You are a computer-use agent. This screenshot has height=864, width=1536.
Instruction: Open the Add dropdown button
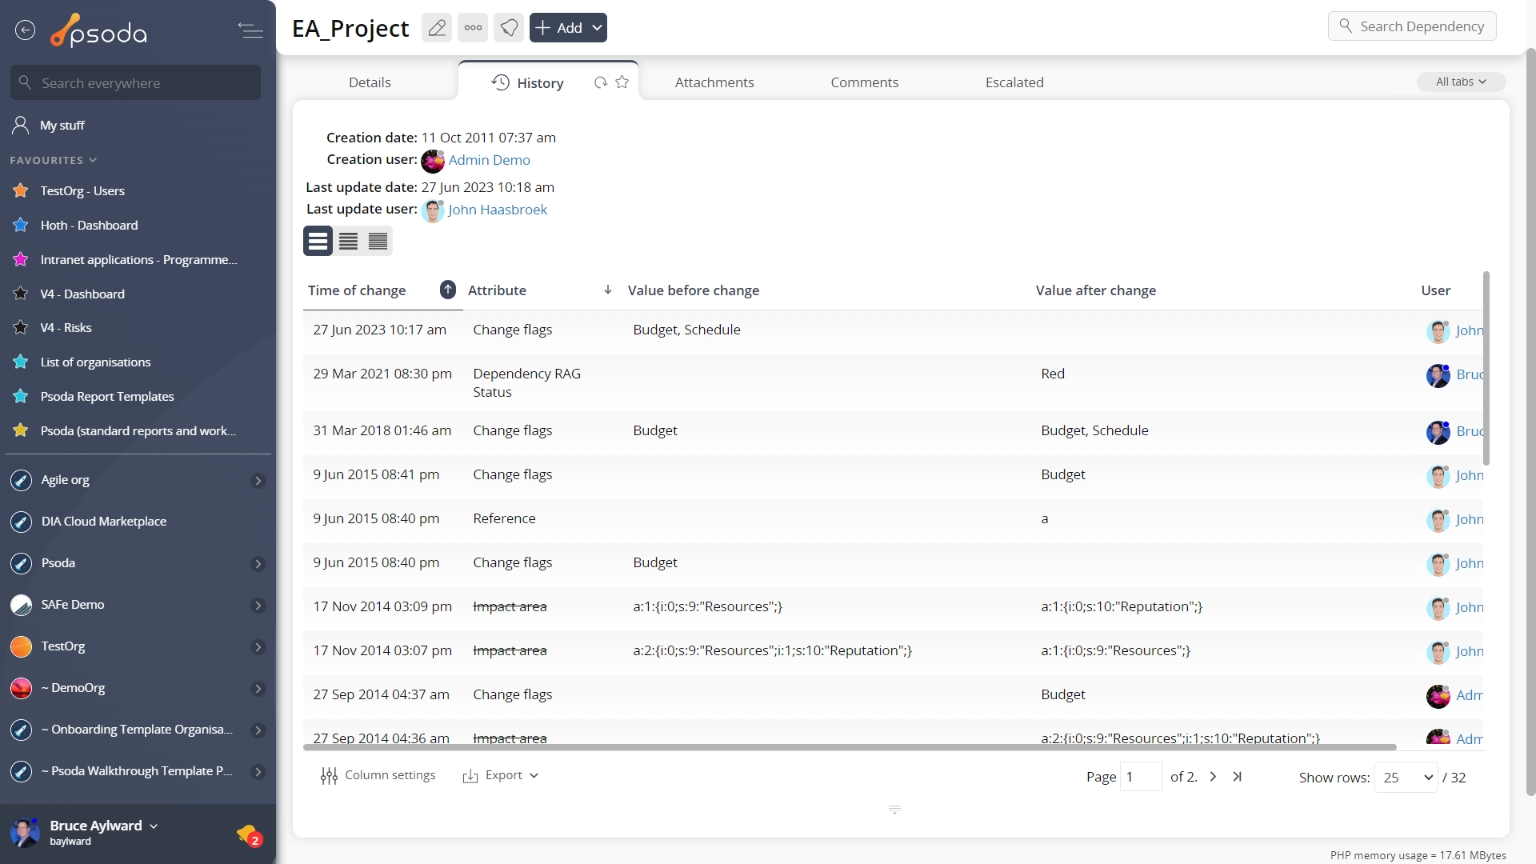(x=568, y=28)
